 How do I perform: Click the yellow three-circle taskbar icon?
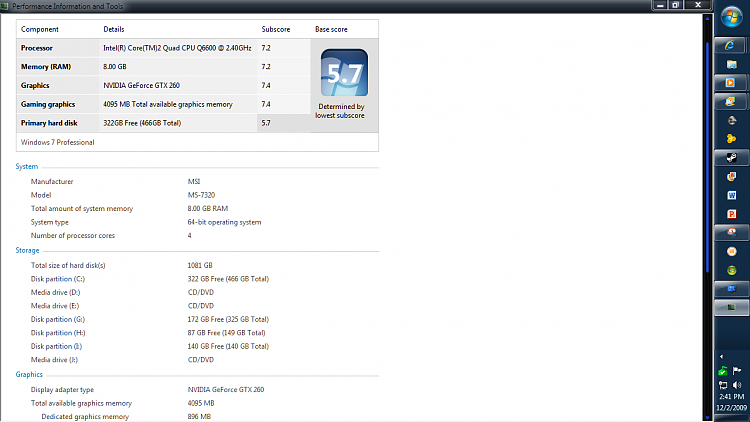(731, 139)
